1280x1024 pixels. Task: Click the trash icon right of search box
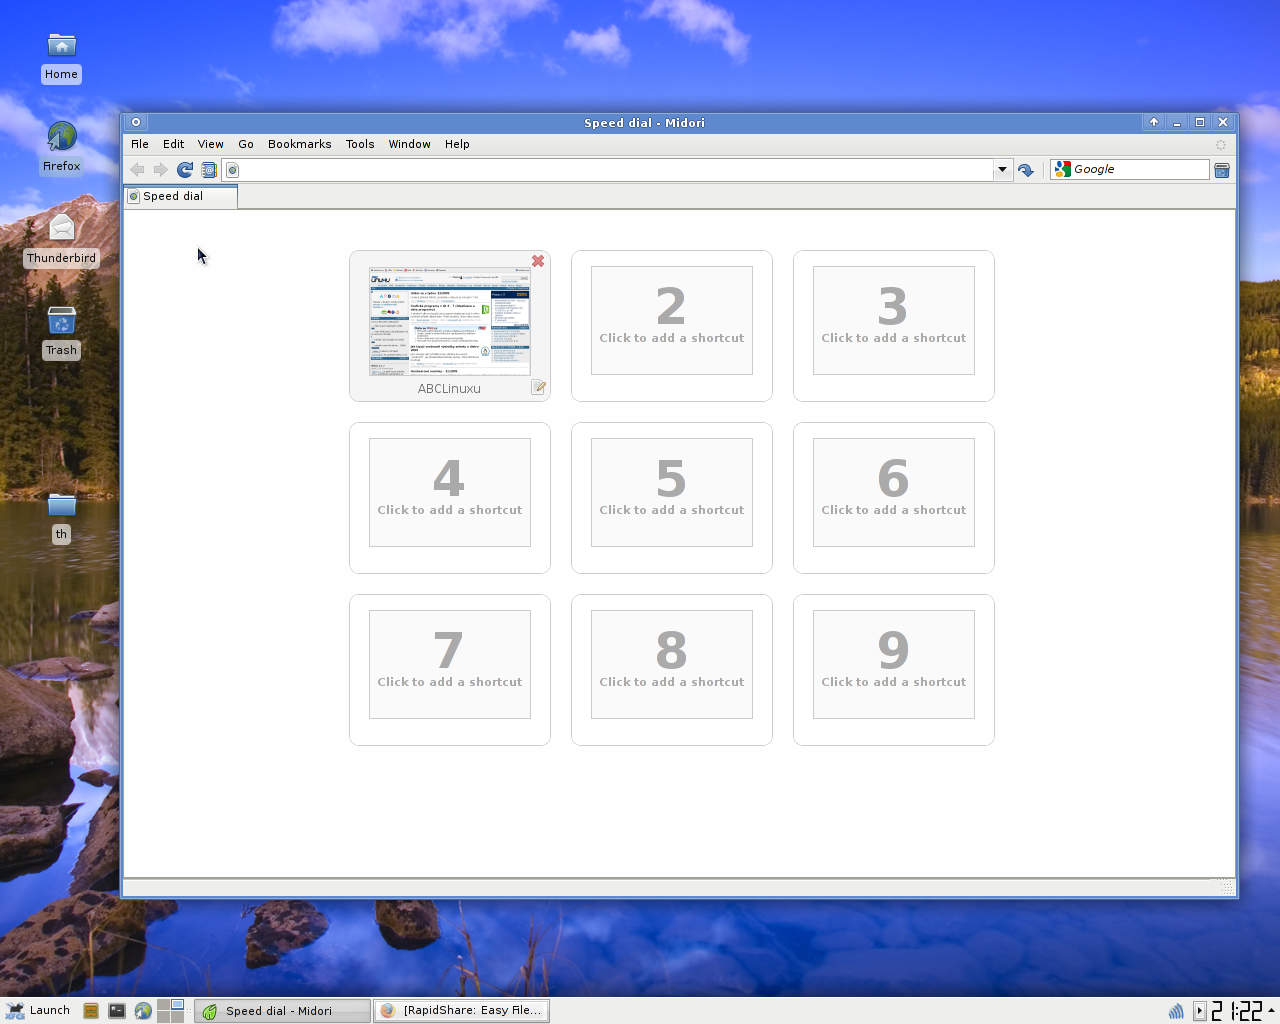1221,170
